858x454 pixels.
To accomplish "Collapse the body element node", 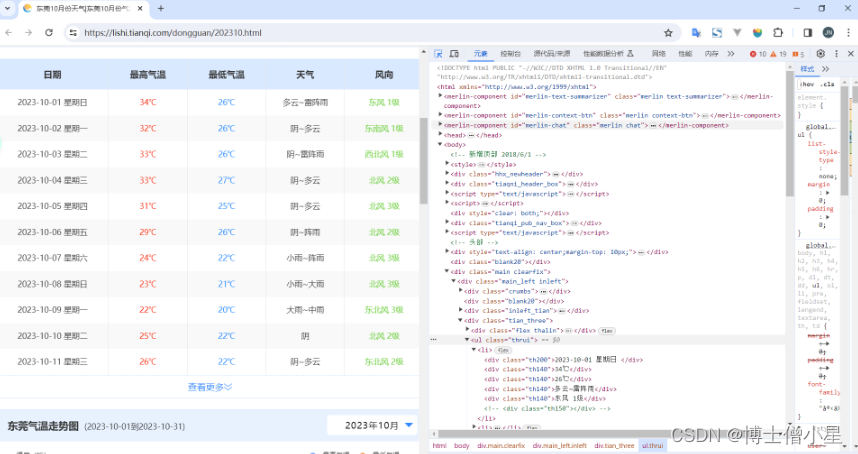I will tap(440, 144).
